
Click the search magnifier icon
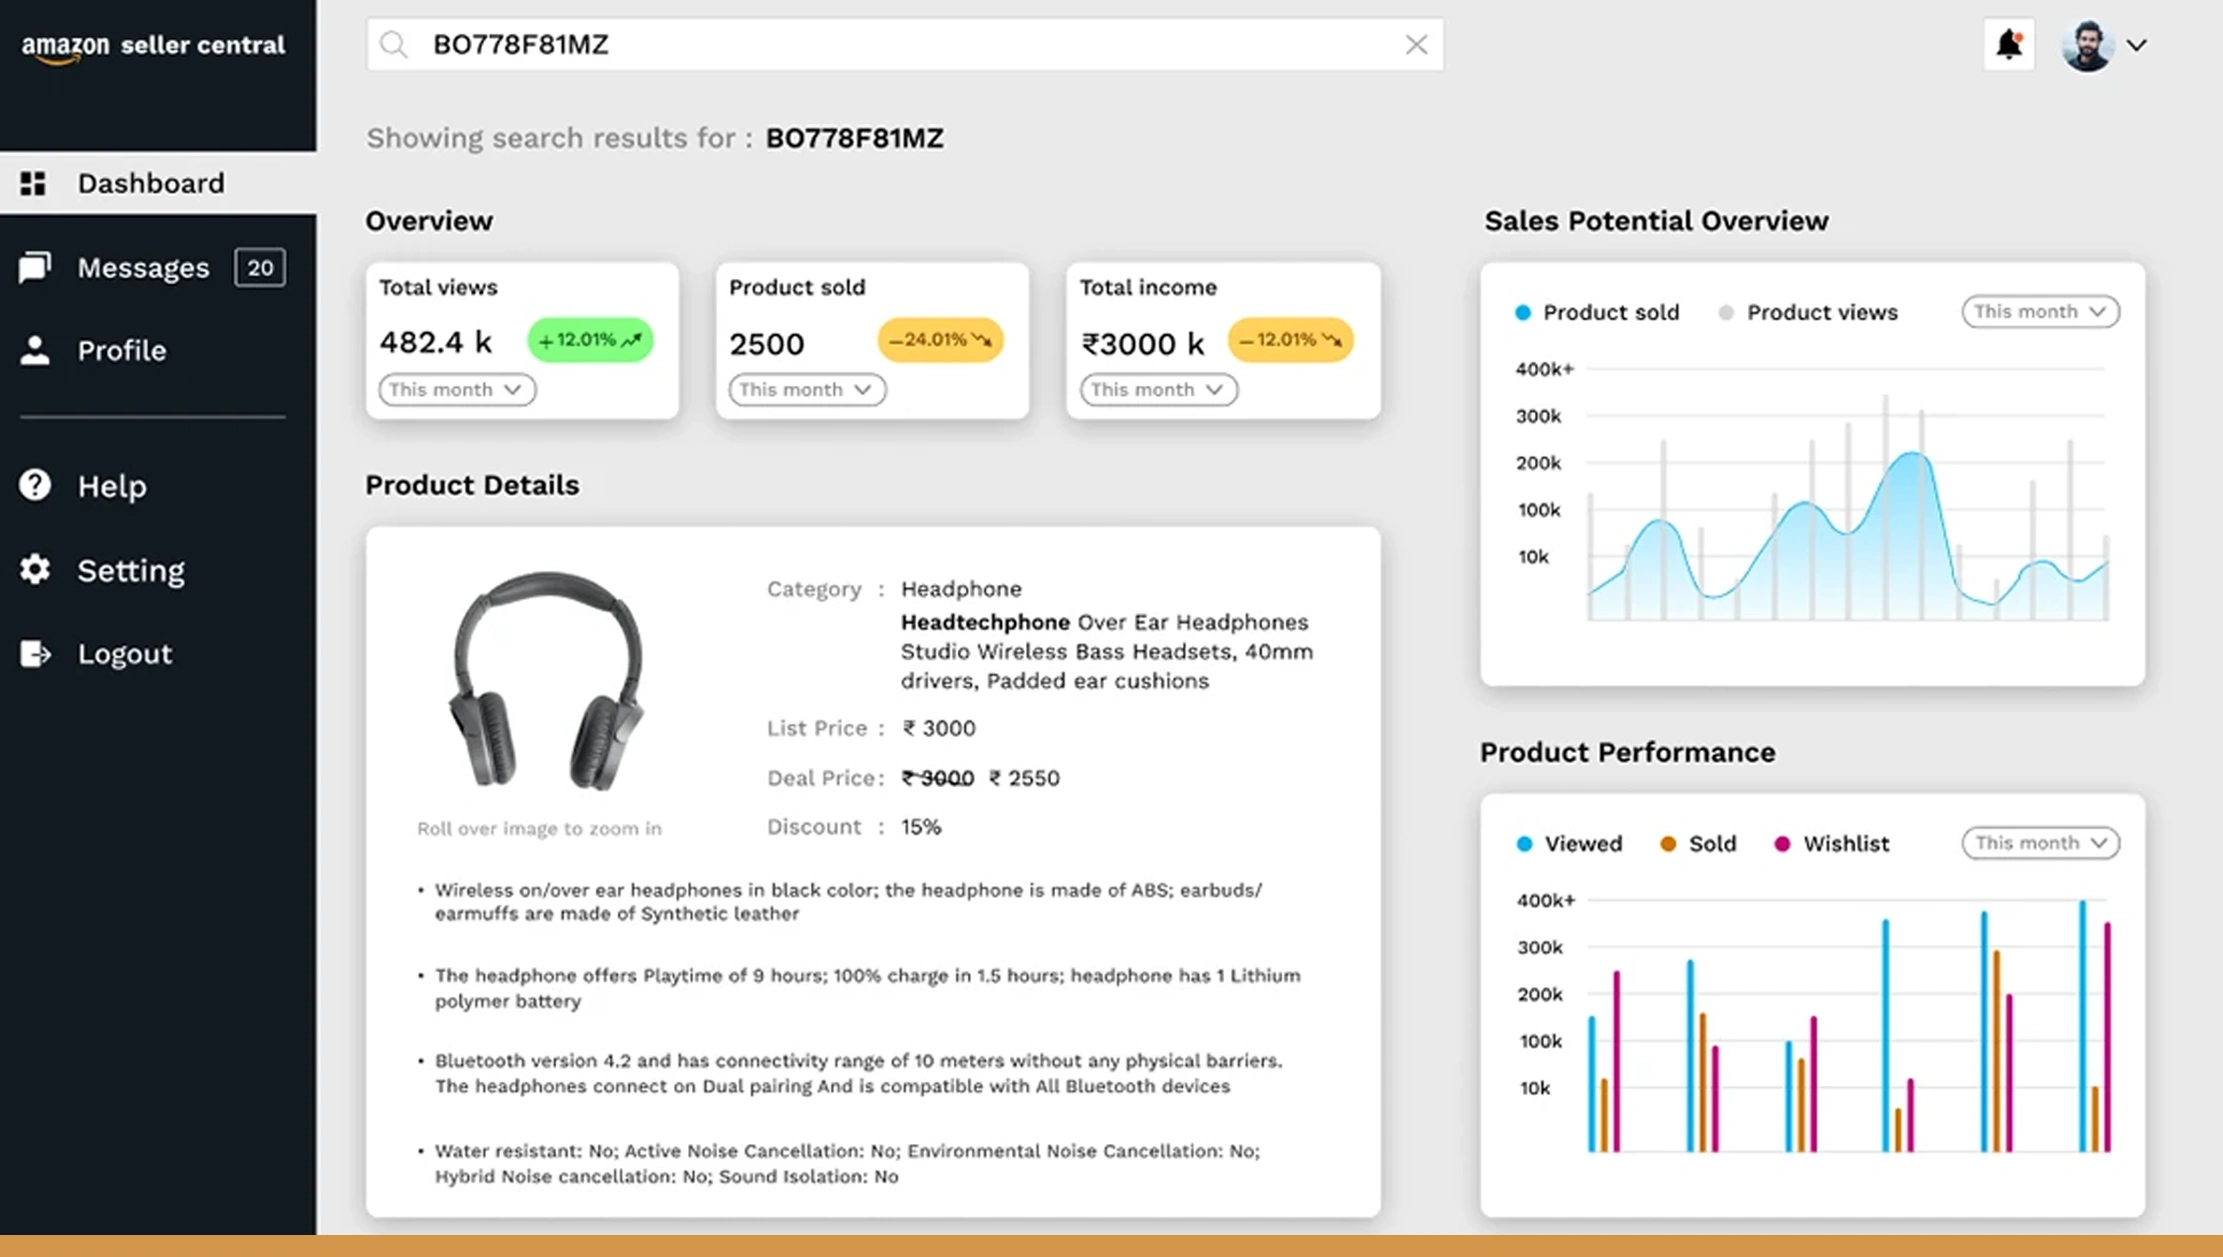pyautogui.click(x=394, y=44)
